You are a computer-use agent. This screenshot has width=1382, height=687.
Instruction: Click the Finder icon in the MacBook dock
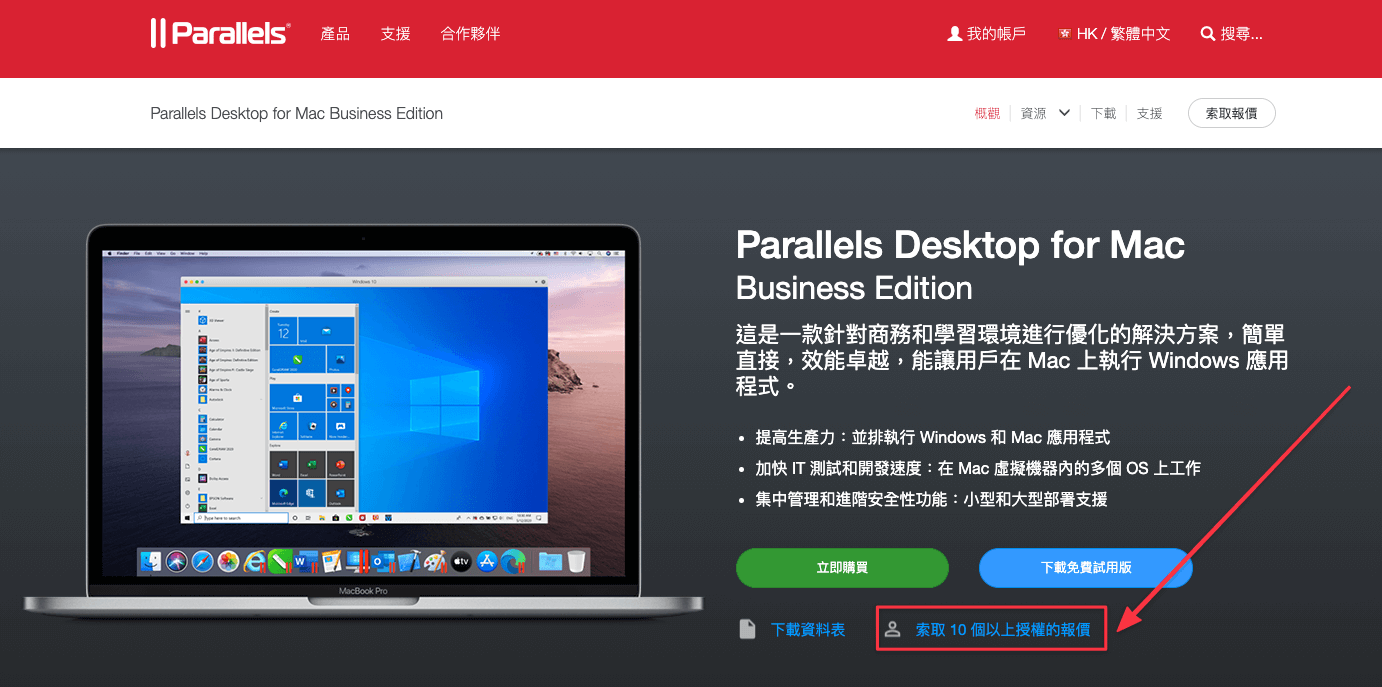tap(151, 562)
